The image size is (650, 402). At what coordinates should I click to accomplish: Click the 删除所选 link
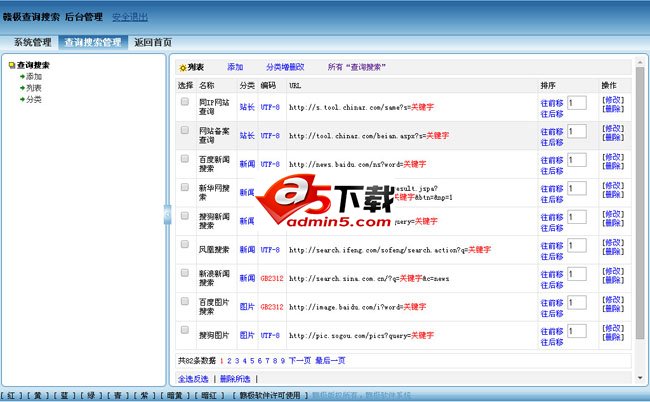point(235,379)
